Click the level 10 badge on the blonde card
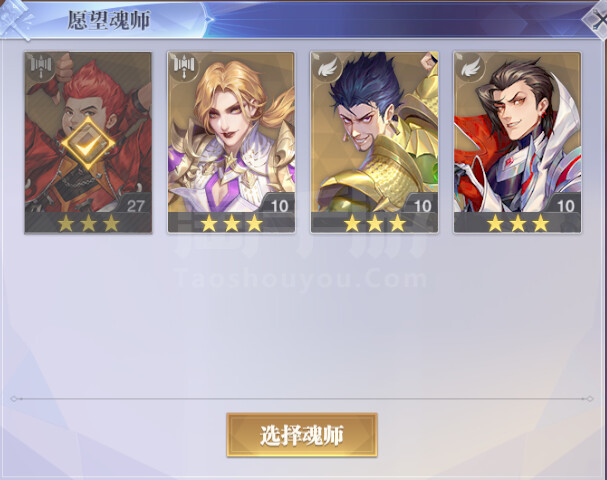The height and width of the screenshot is (480, 607). tap(279, 206)
